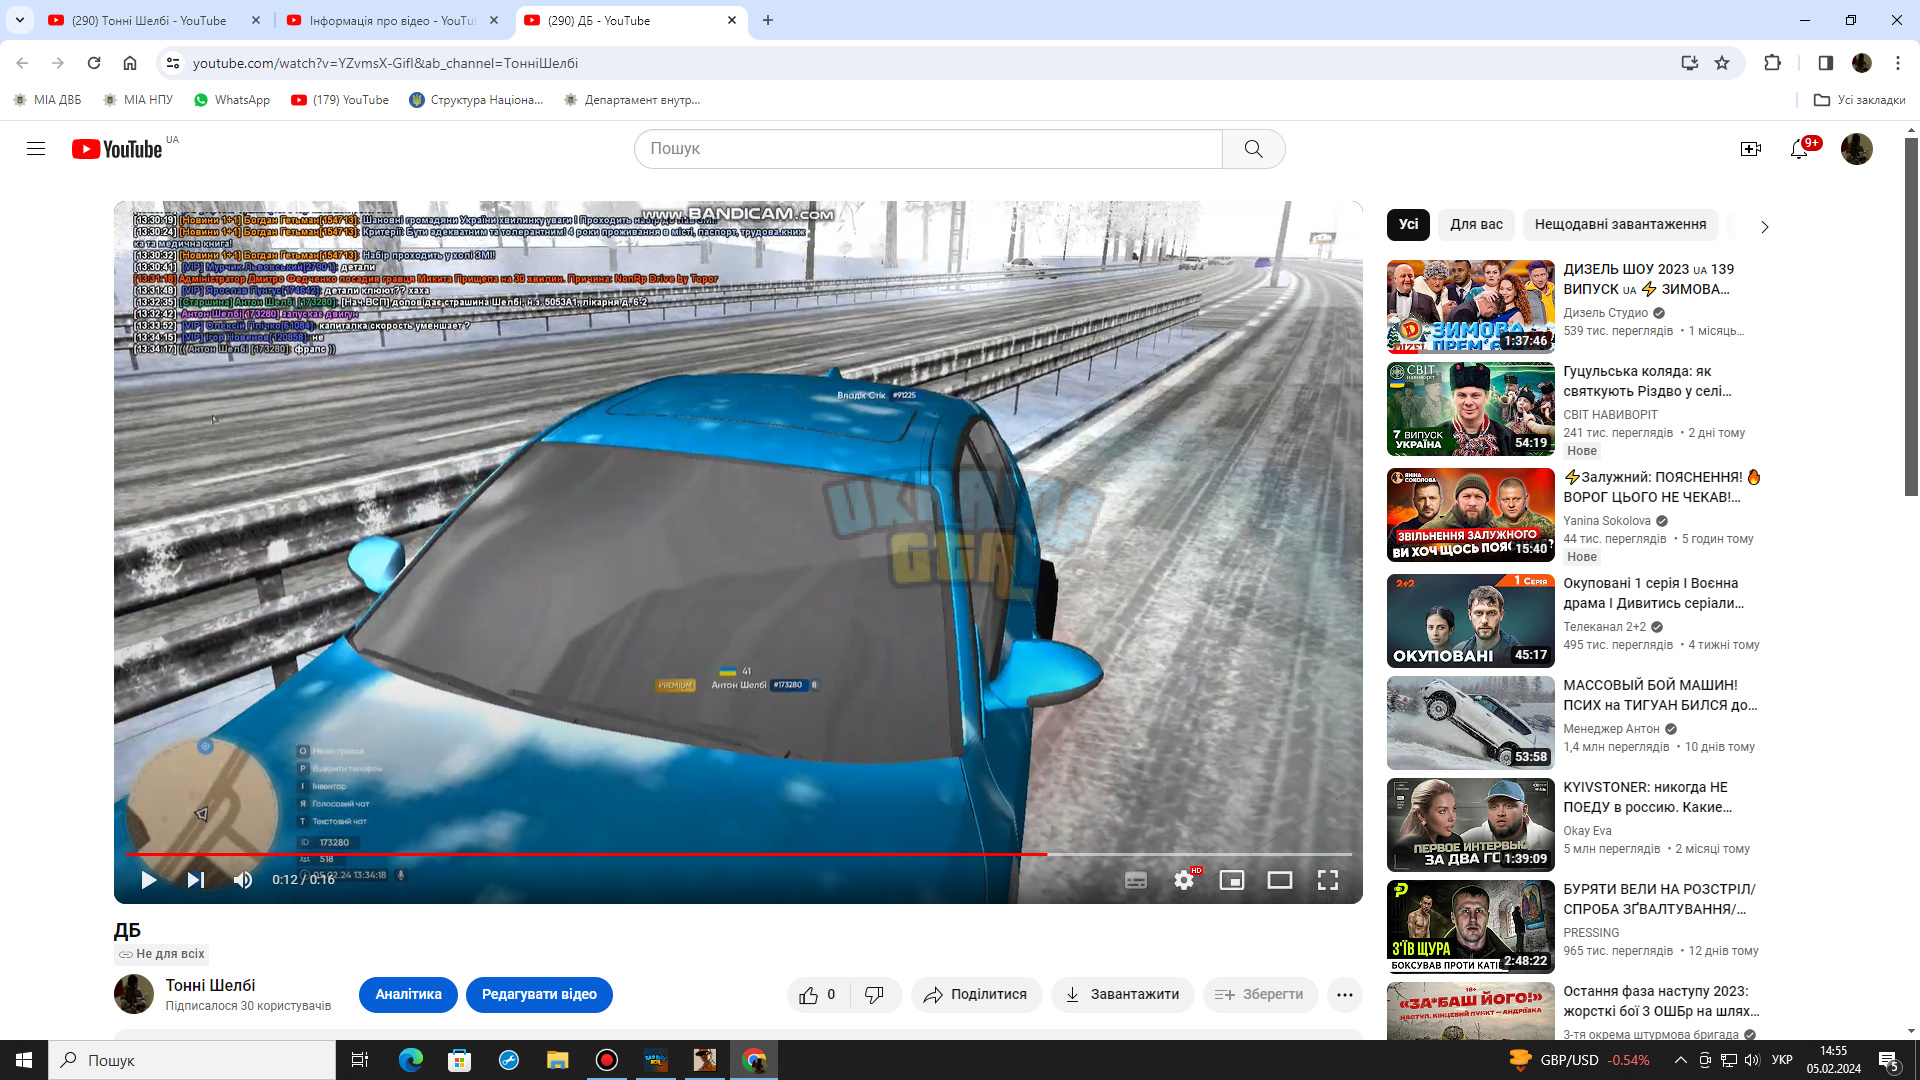Viewport: 1920px width, 1080px height.
Task: Close the Інформація про відео browser tab
Action: tap(494, 20)
